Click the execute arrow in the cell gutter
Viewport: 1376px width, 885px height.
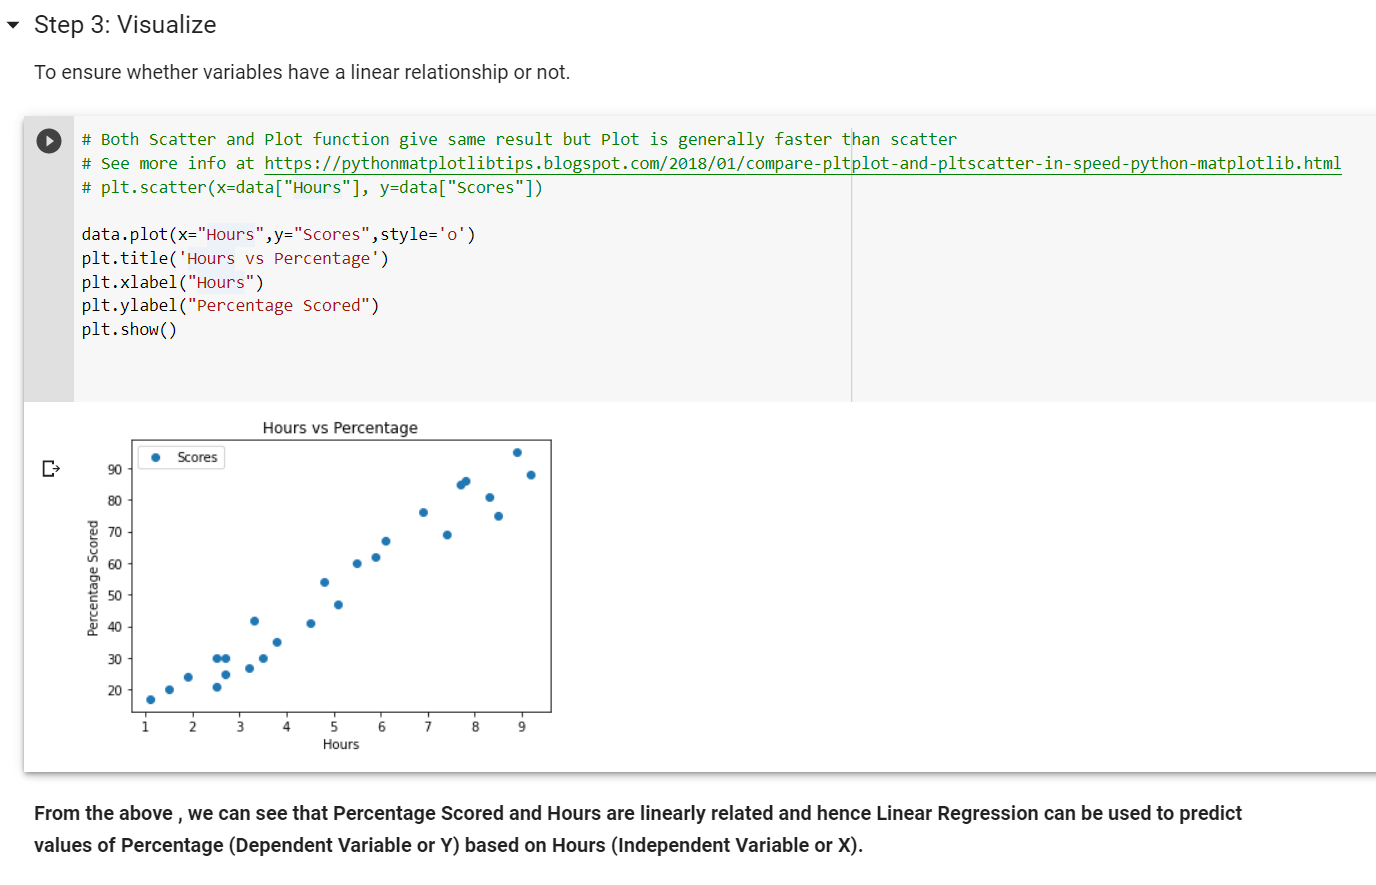49,140
